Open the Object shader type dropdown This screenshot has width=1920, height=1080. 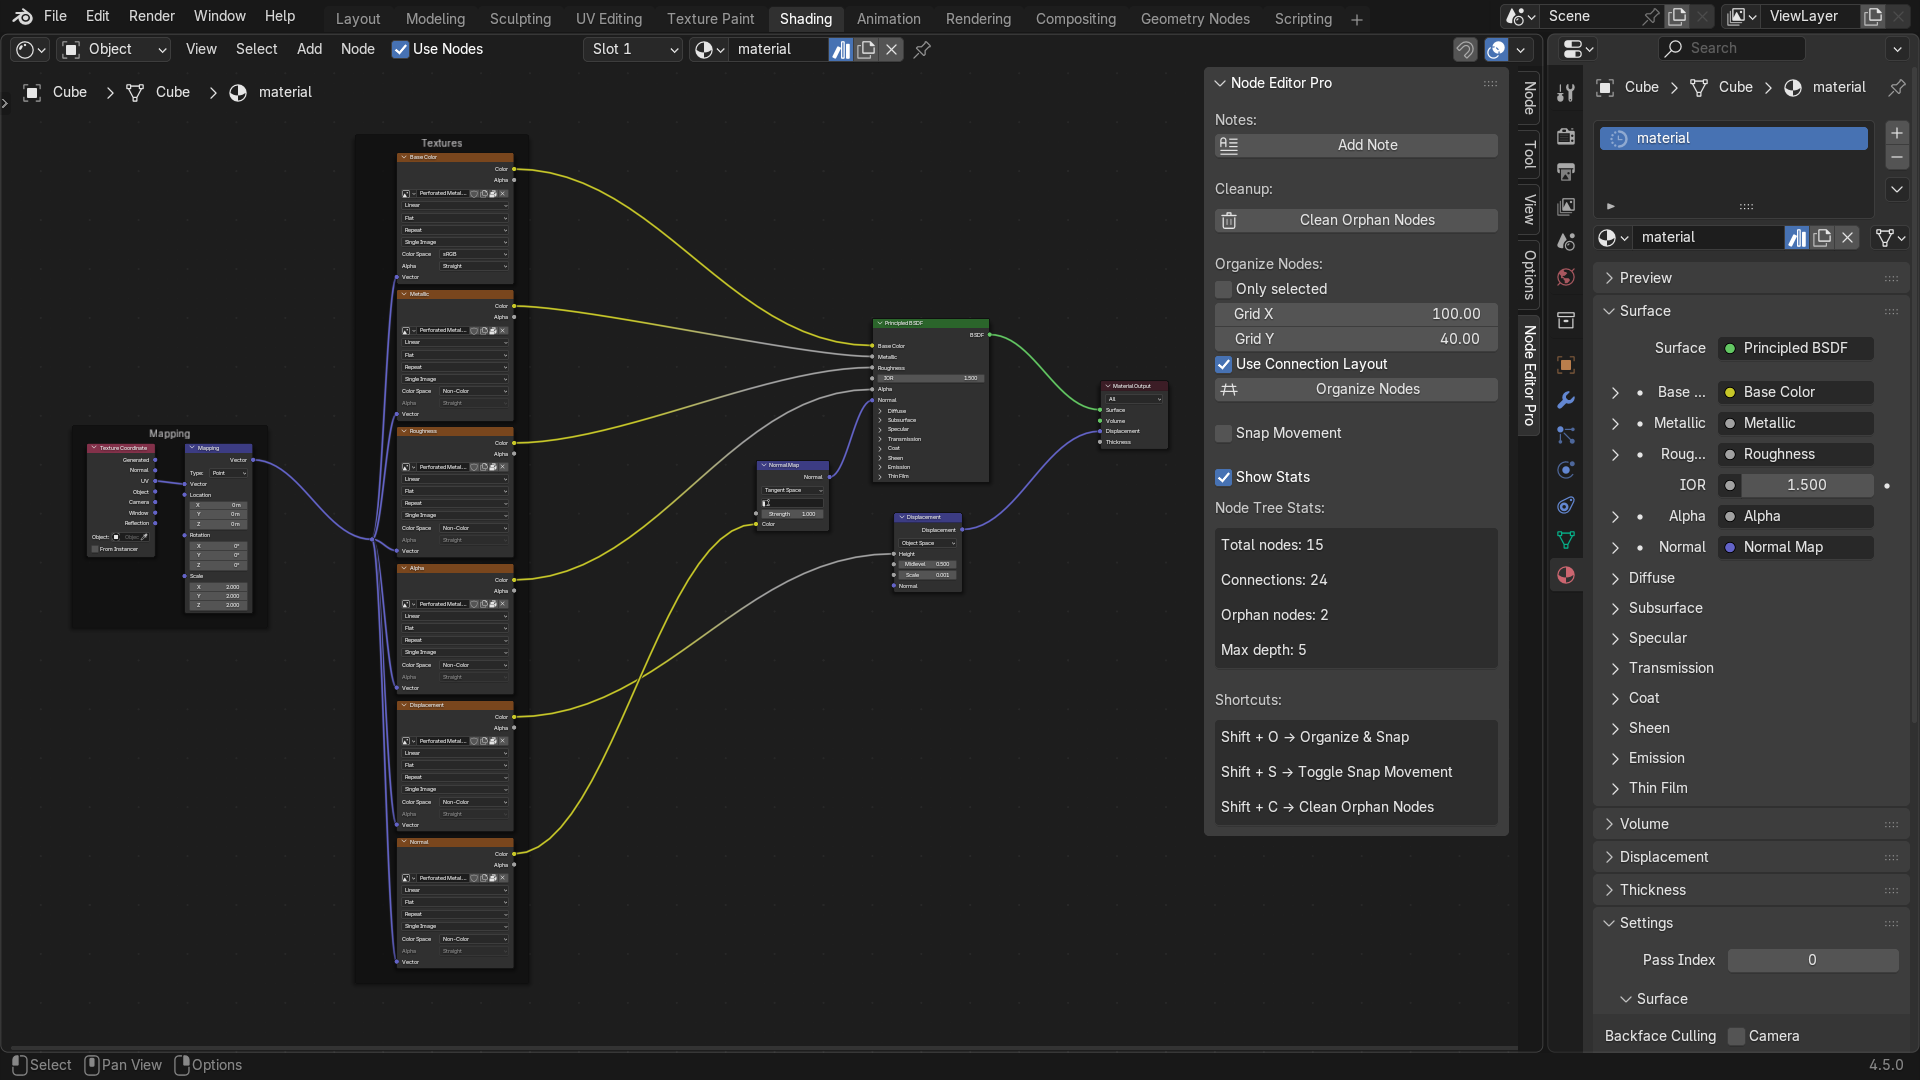(114, 49)
